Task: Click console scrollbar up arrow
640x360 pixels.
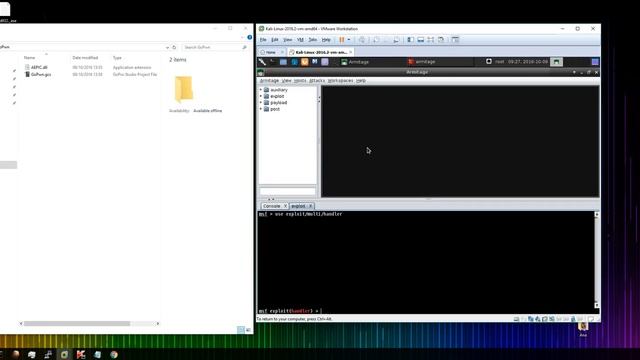Action: click(596, 214)
